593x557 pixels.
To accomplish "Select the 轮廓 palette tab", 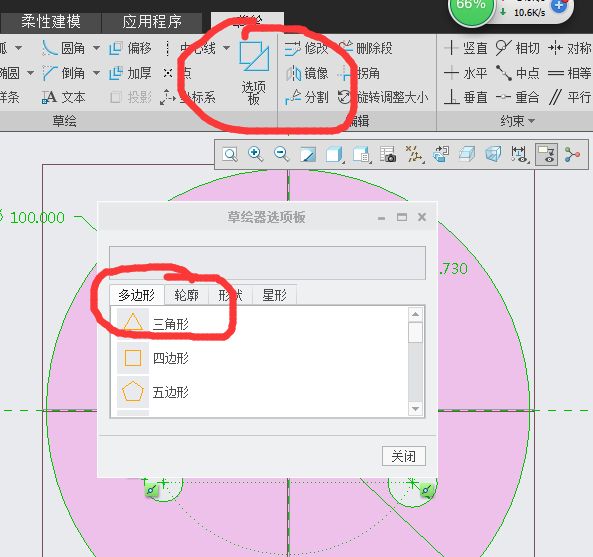I will (x=186, y=295).
